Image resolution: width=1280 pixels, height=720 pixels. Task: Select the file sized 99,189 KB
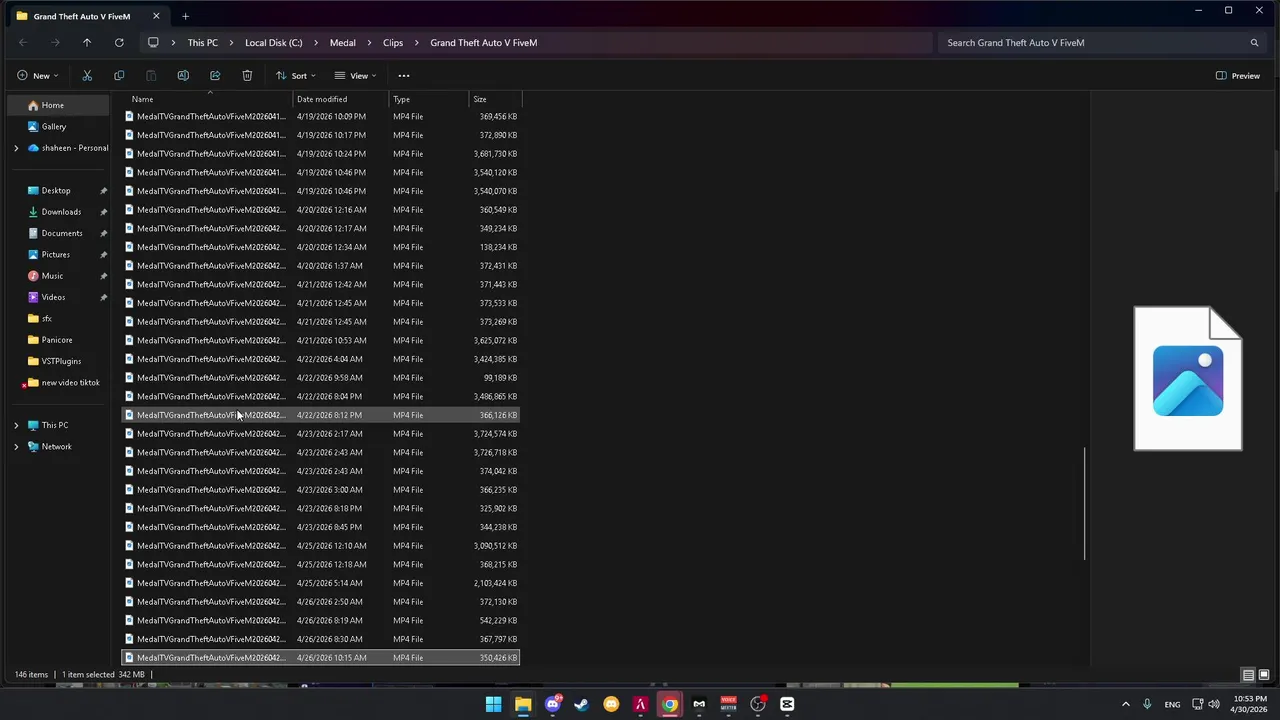(321, 378)
